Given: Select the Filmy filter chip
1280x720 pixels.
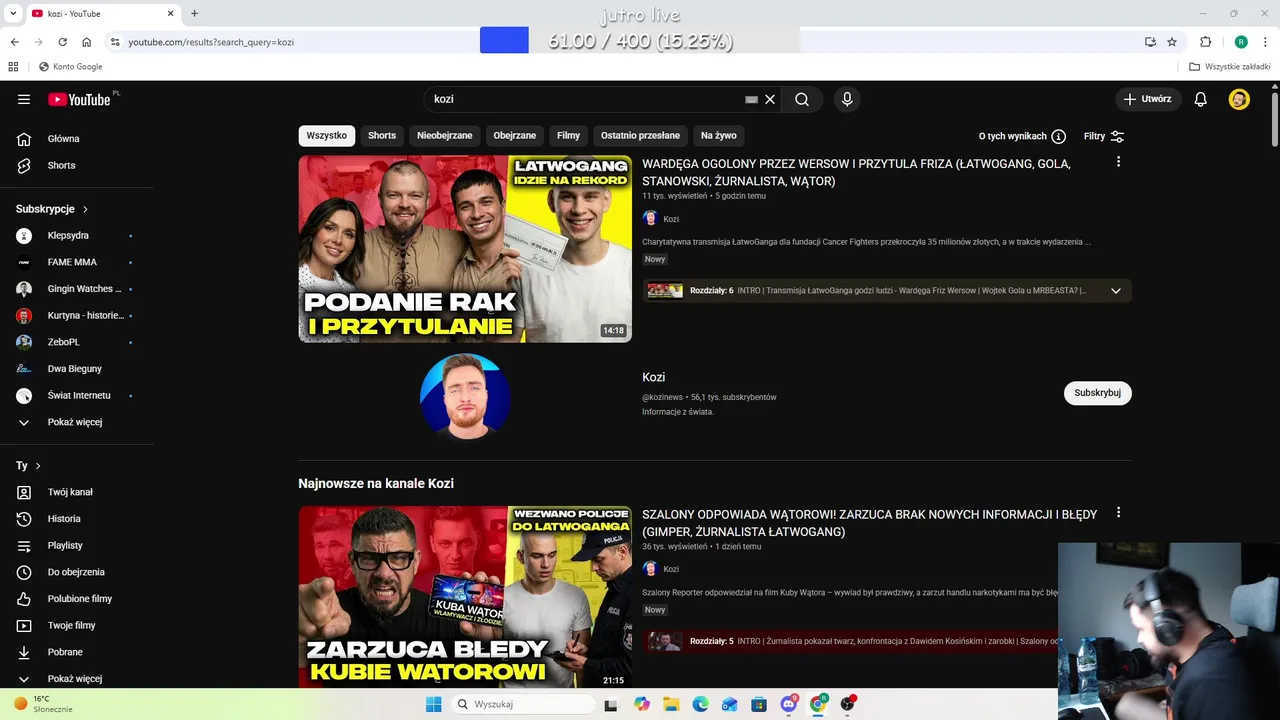Looking at the screenshot, I should tap(569, 136).
